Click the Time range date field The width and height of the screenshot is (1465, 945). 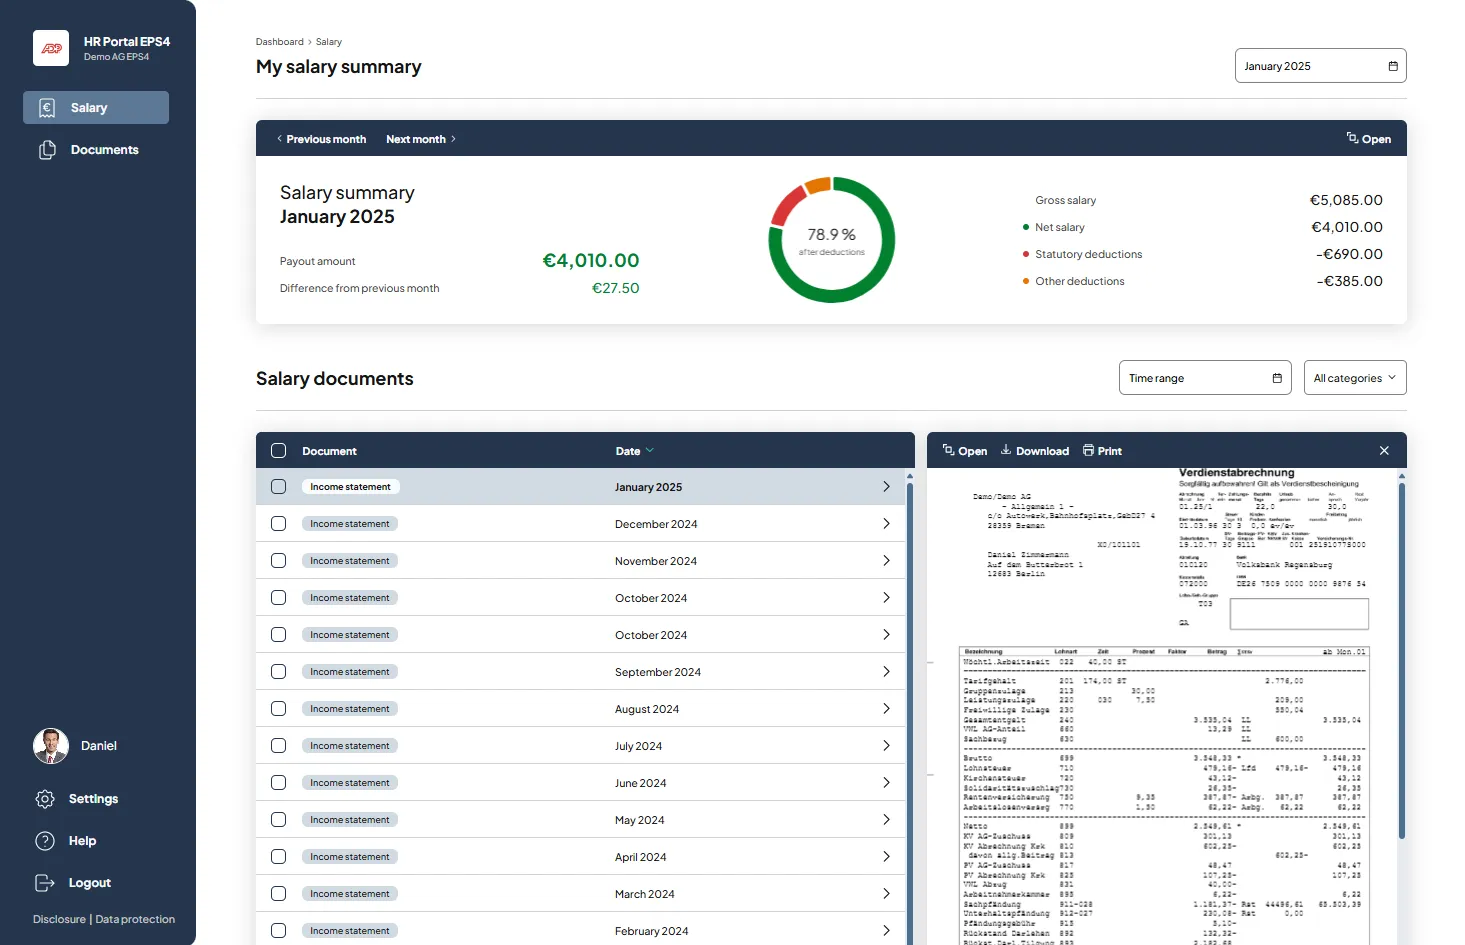coord(1204,378)
